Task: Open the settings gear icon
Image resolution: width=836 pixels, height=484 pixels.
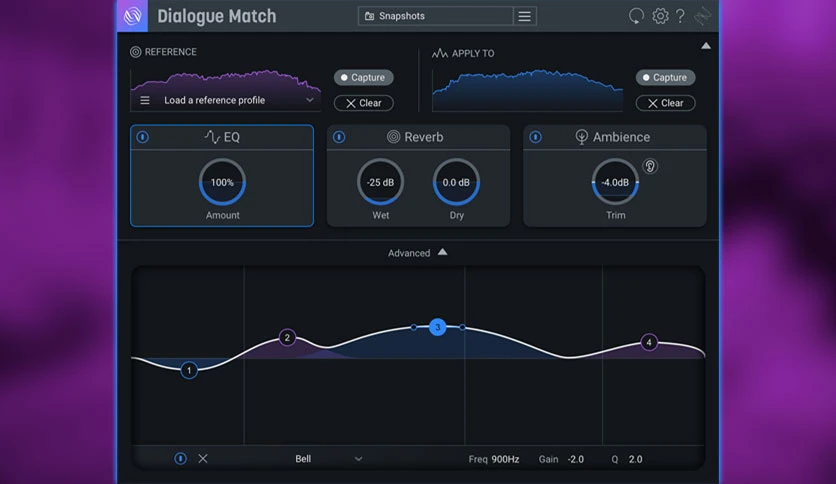Action: pyautogui.click(x=660, y=16)
